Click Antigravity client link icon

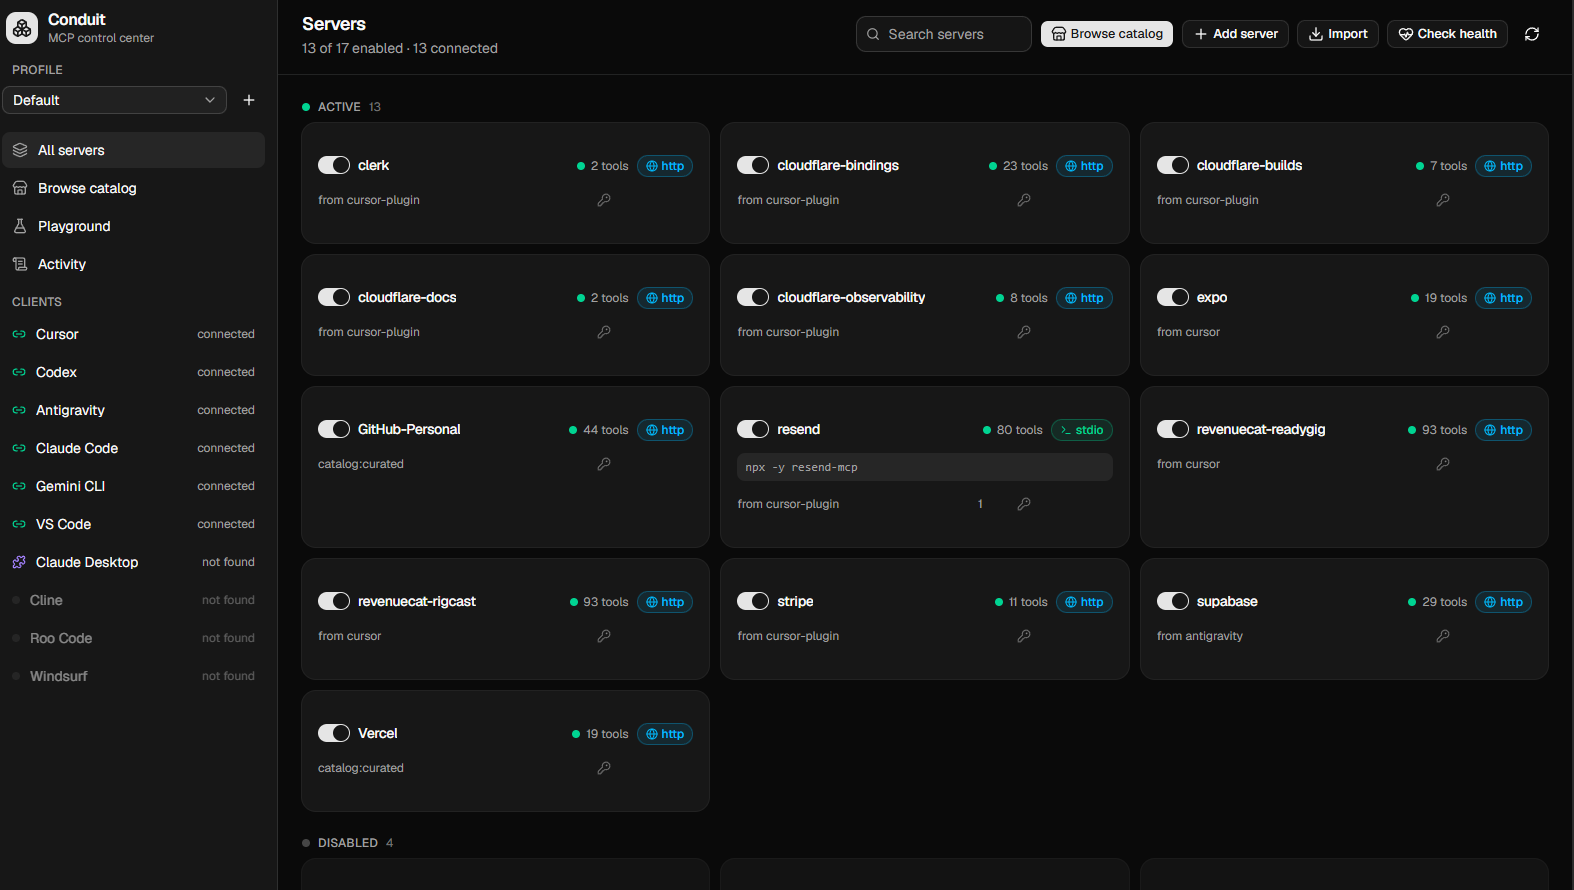coord(19,410)
